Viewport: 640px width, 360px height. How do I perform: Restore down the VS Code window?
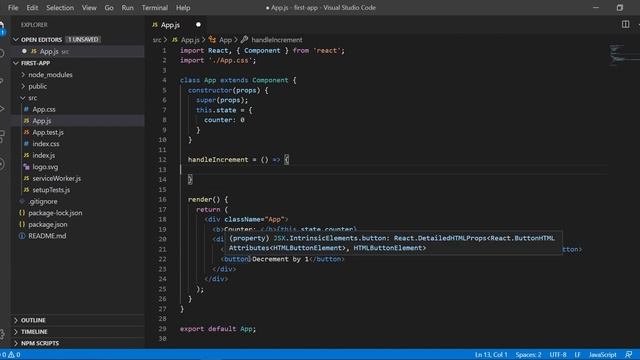click(620, 7)
